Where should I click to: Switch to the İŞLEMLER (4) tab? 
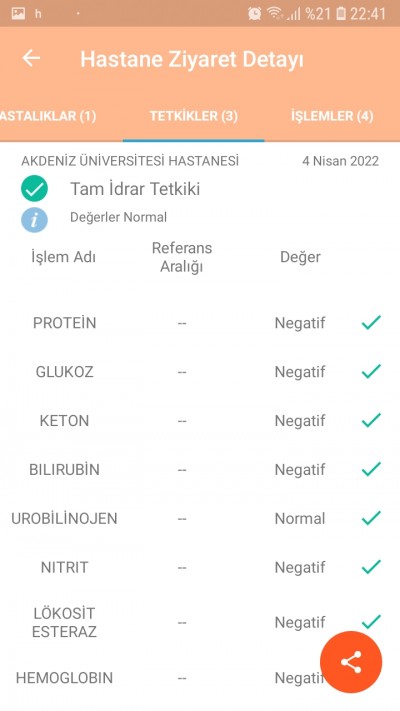tap(332, 116)
